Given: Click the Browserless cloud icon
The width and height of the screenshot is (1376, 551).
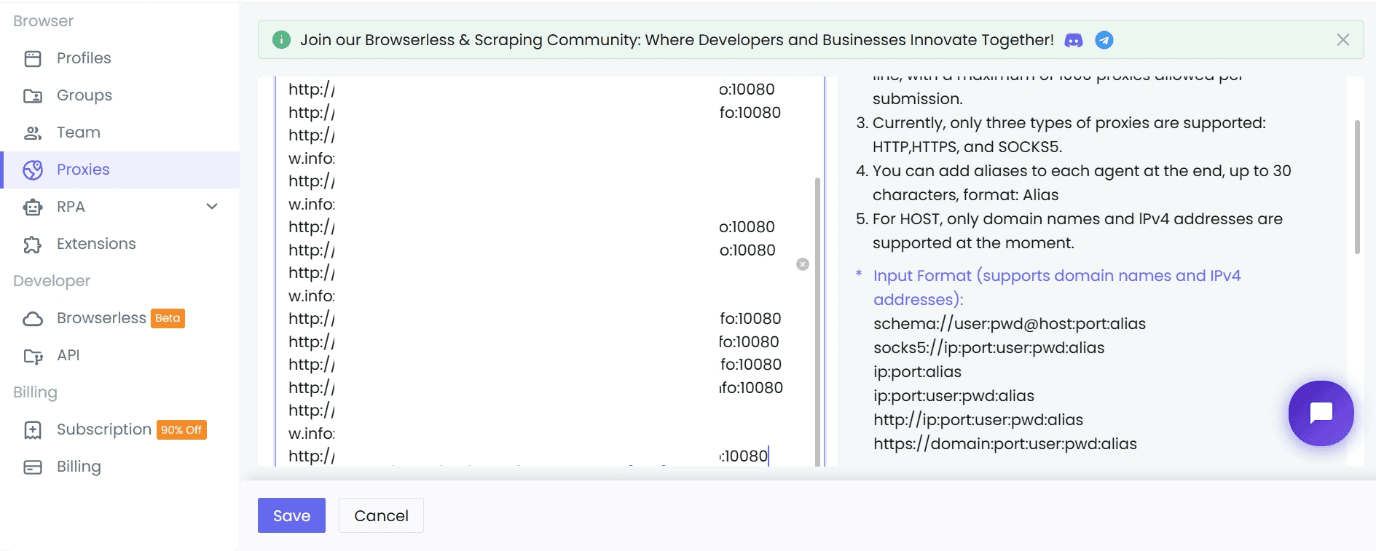Looking at the screenshot, I should click(x=33, y=318).
